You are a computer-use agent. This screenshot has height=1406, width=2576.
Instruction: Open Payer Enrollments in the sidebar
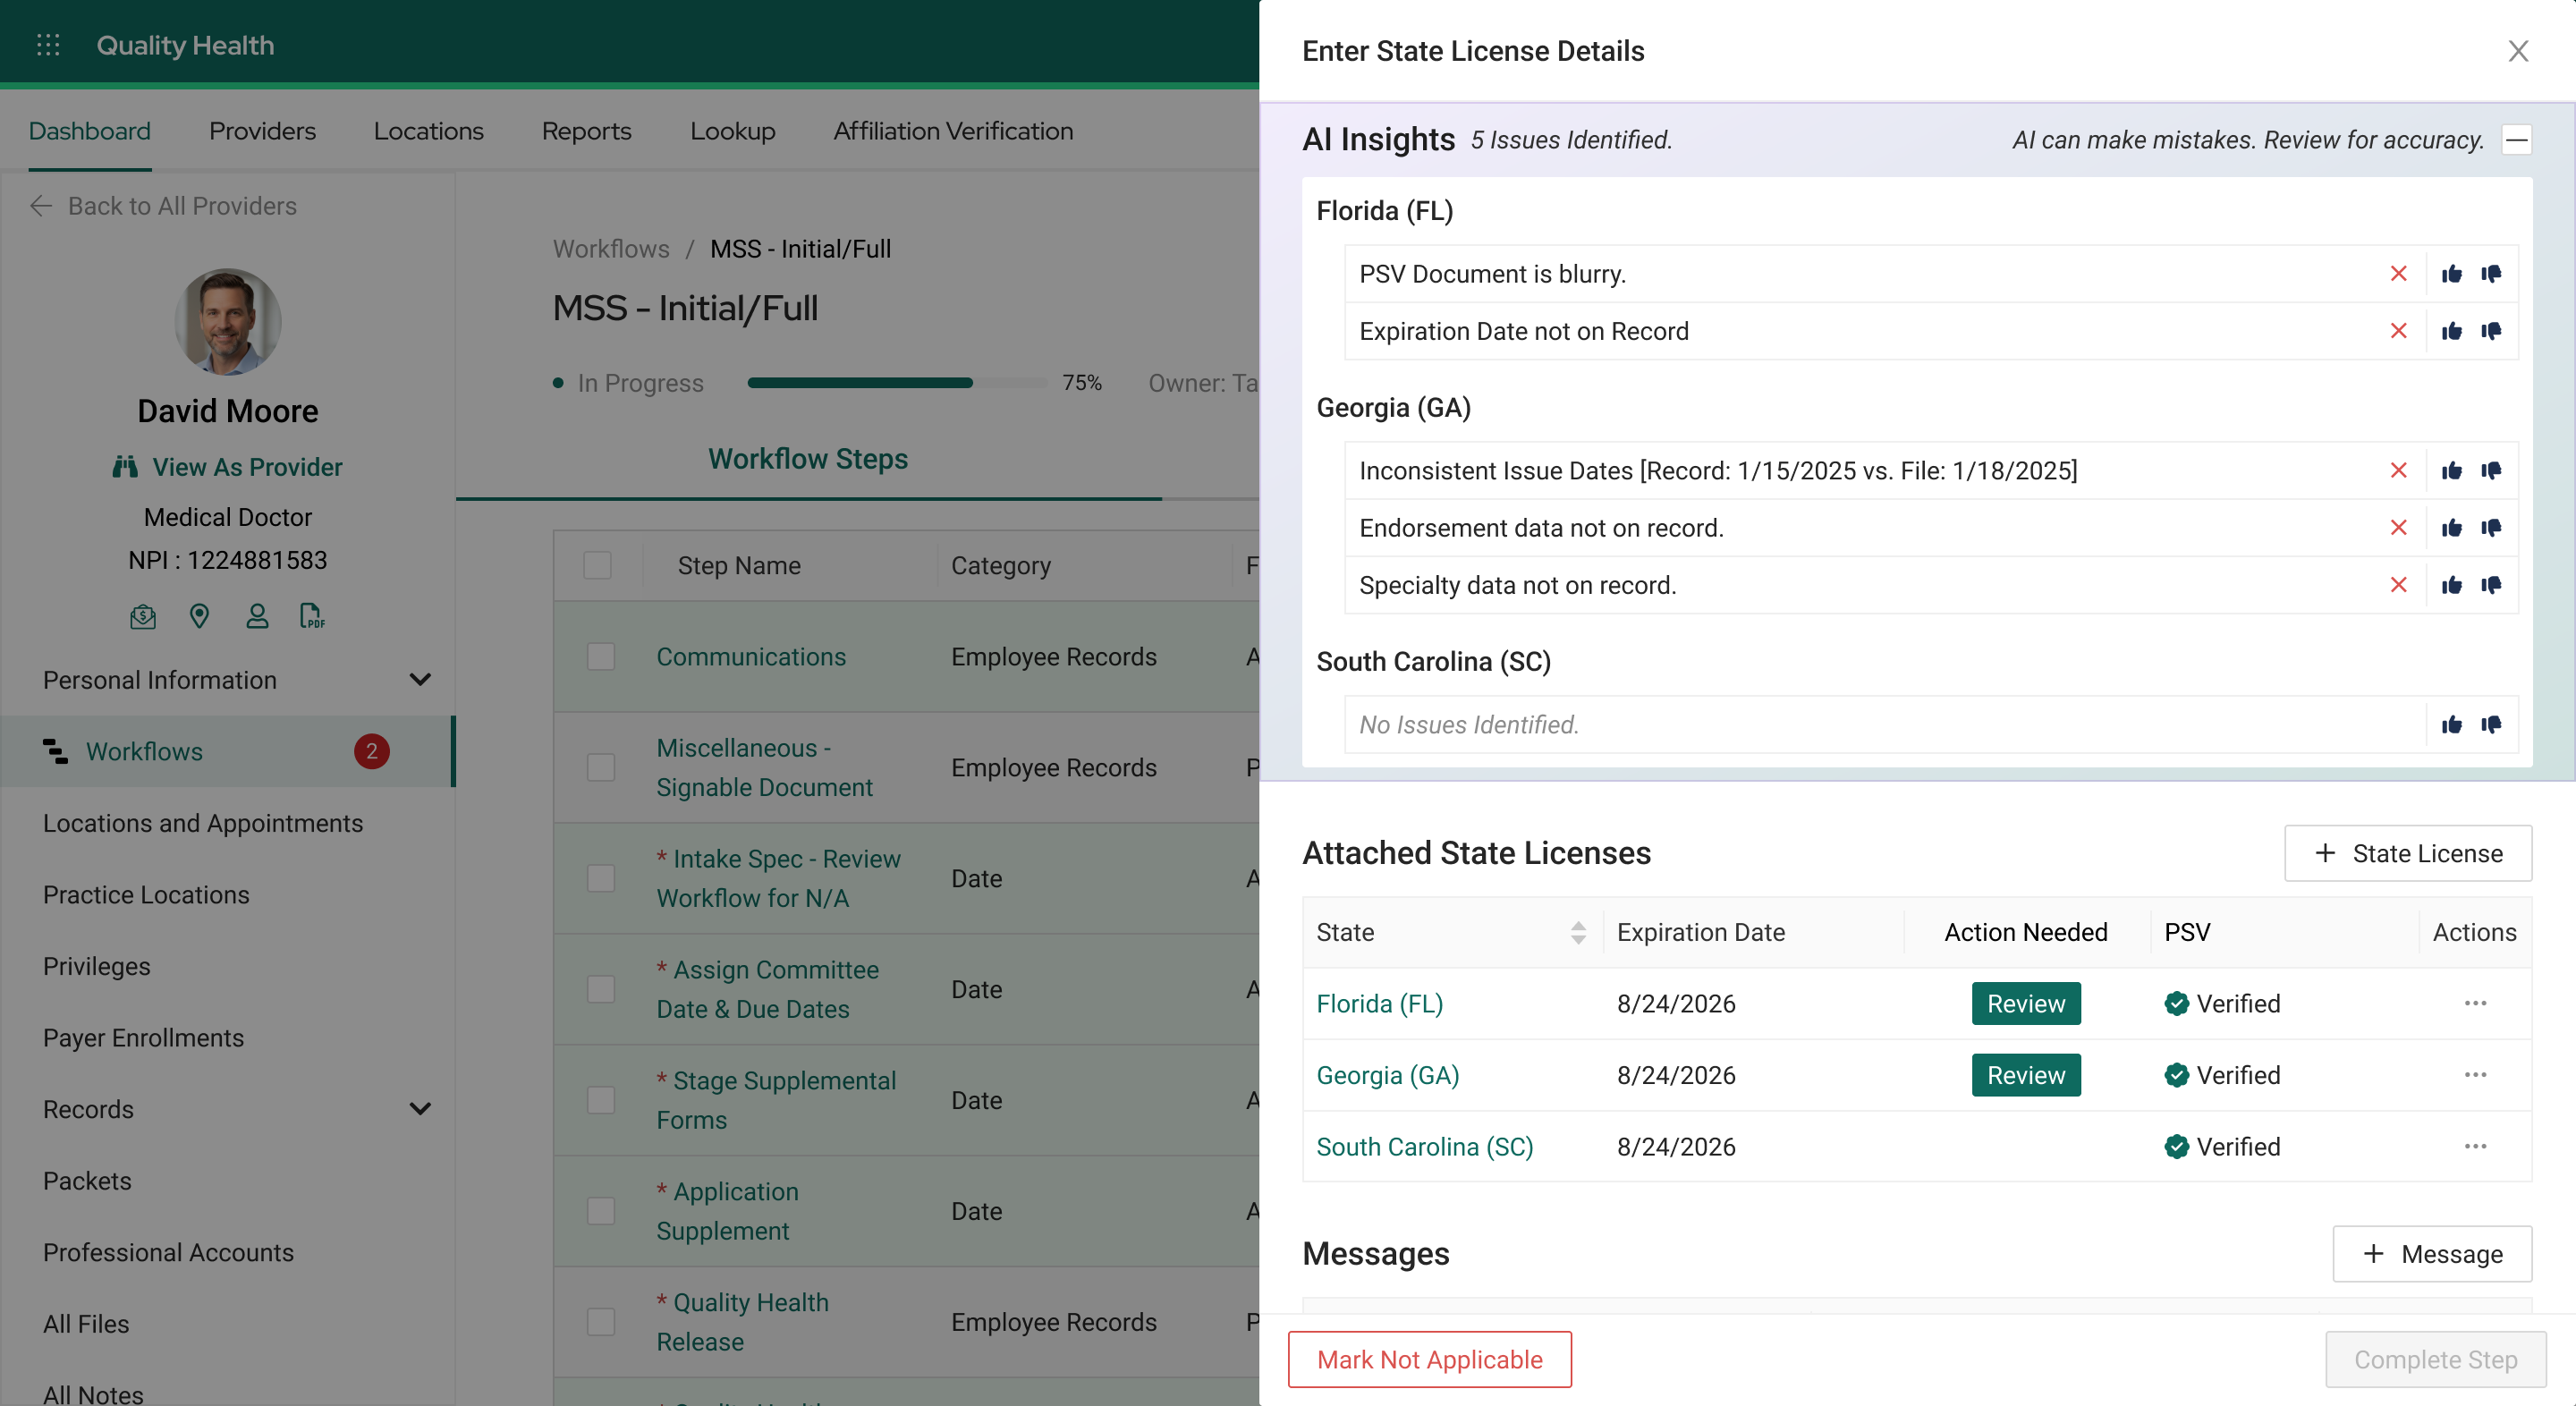coord(143,1037)
